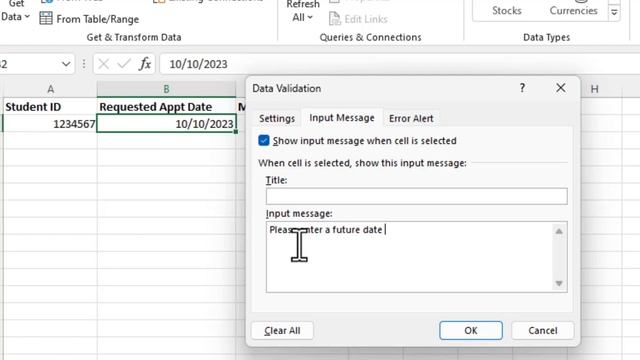Click the input message scroll up arrow
The height and width of the screenshot is (360, 640).
(559, 231)
